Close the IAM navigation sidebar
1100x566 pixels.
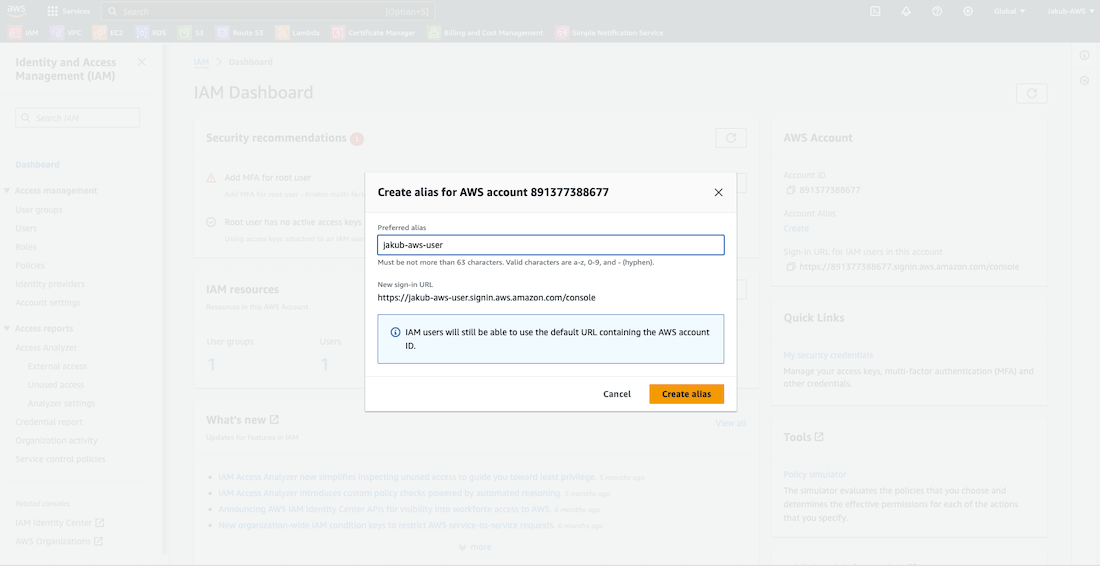(142, 62)
